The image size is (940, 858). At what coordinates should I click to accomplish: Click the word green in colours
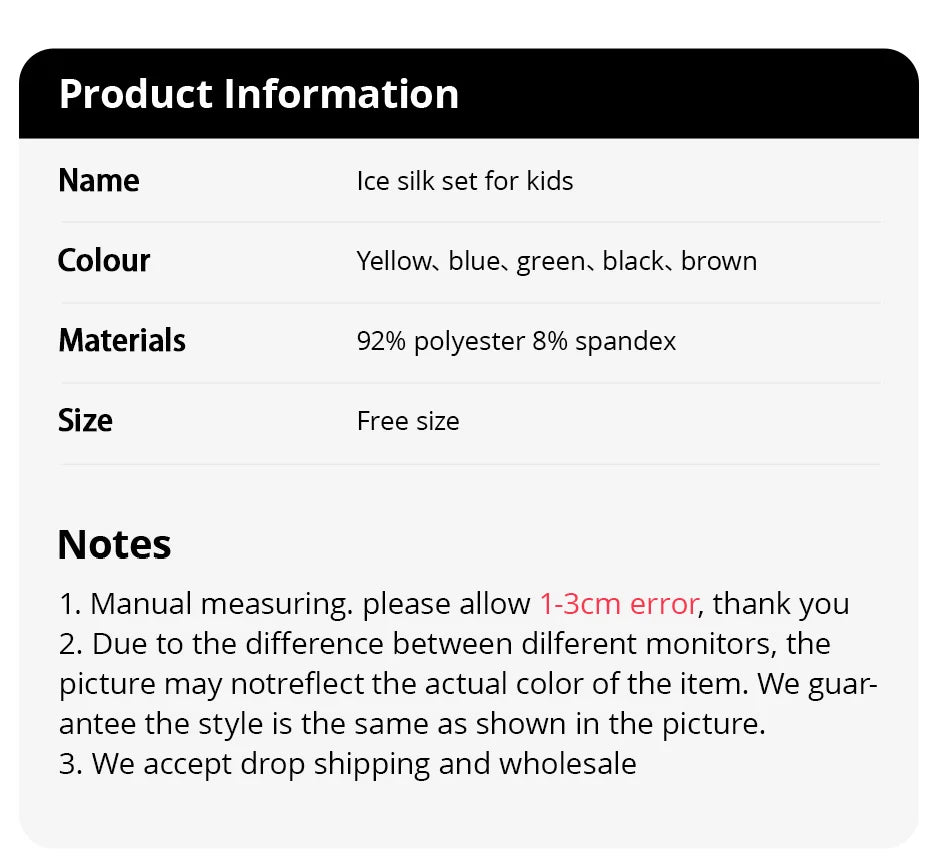[x=551, y=262]
